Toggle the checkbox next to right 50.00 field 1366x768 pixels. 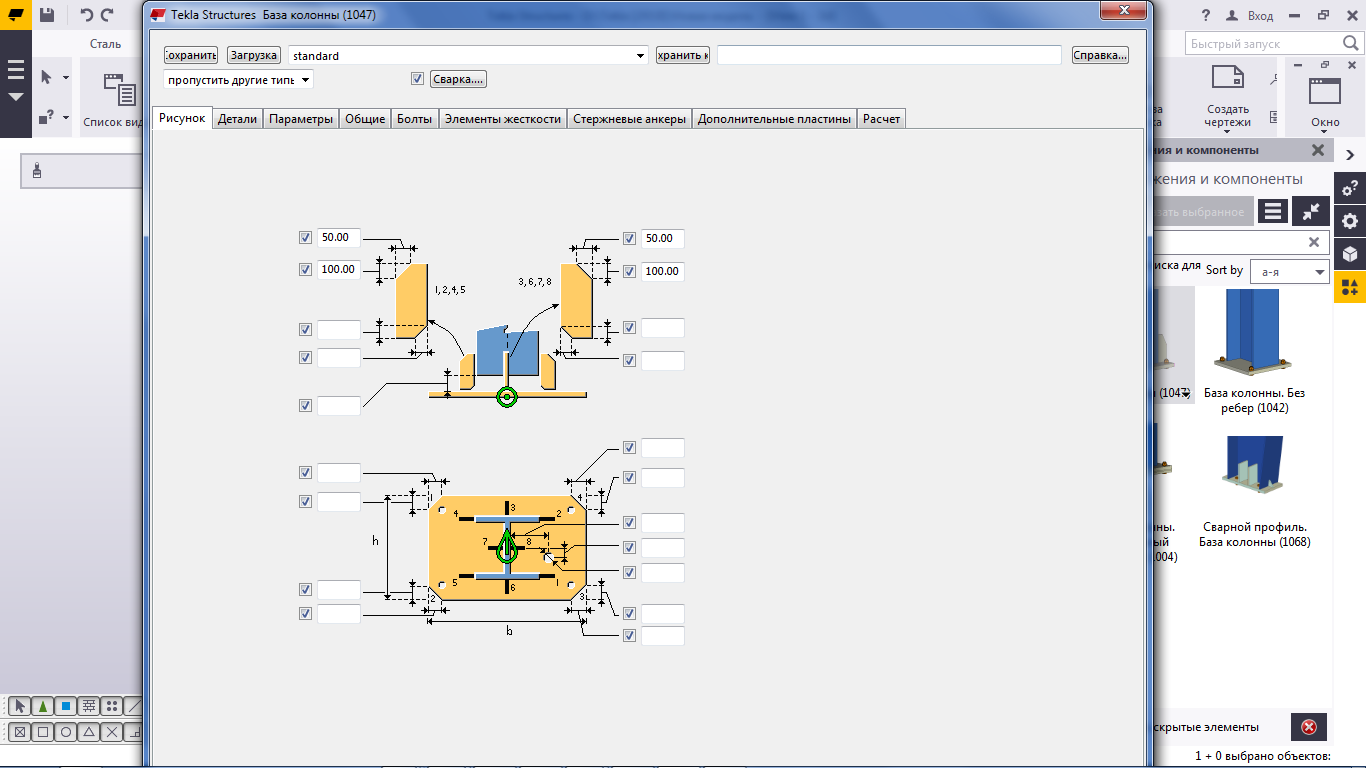point(630,239)
